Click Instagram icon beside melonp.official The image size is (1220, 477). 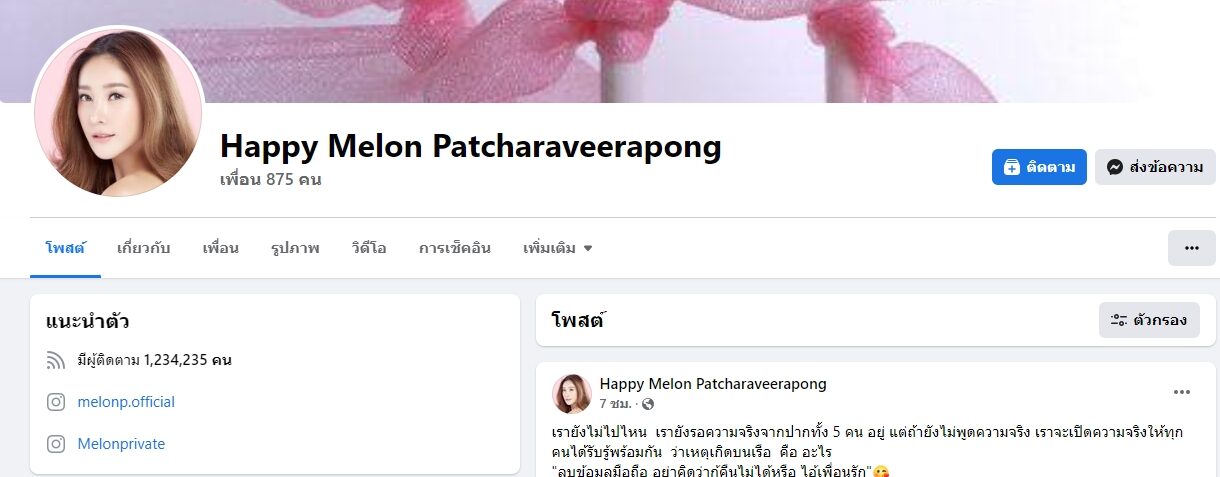click(x=56, y=402)
